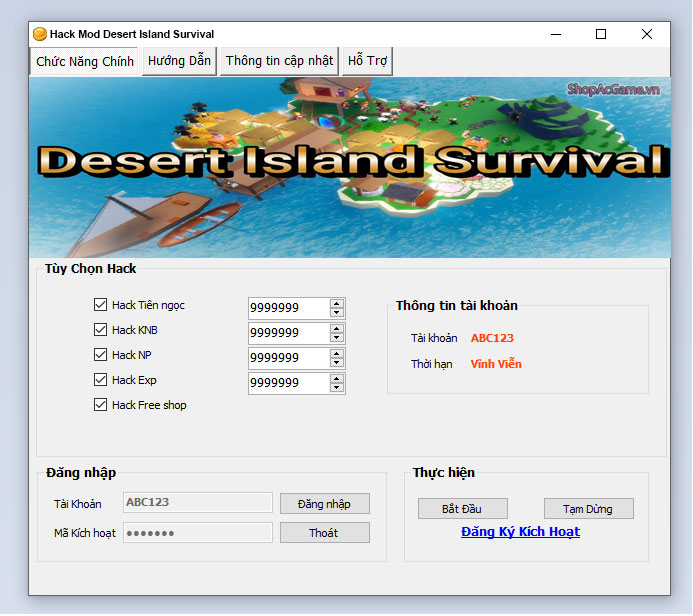Click the Tạm Dừng button
Screen dimensions: 693x616
coord(588,509)
